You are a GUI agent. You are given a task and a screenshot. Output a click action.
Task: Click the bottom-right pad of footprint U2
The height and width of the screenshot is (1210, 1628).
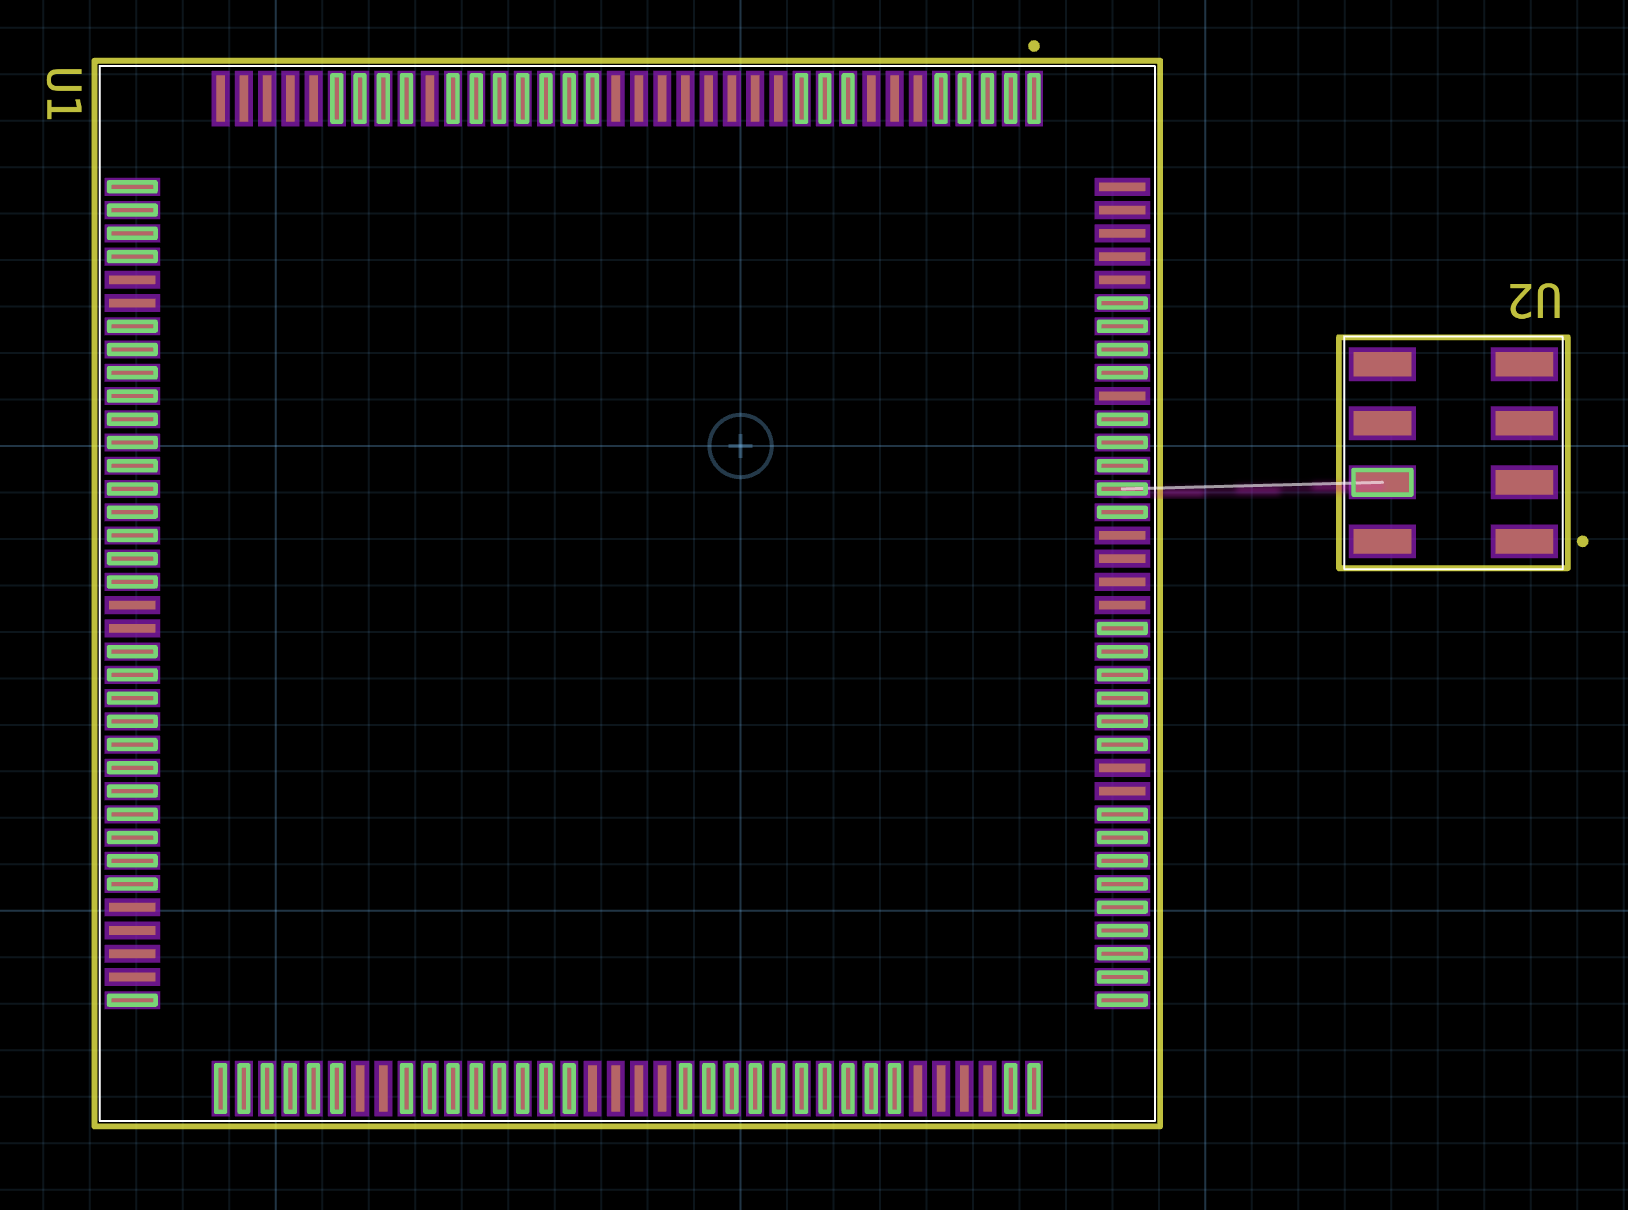pos(1523,541)
